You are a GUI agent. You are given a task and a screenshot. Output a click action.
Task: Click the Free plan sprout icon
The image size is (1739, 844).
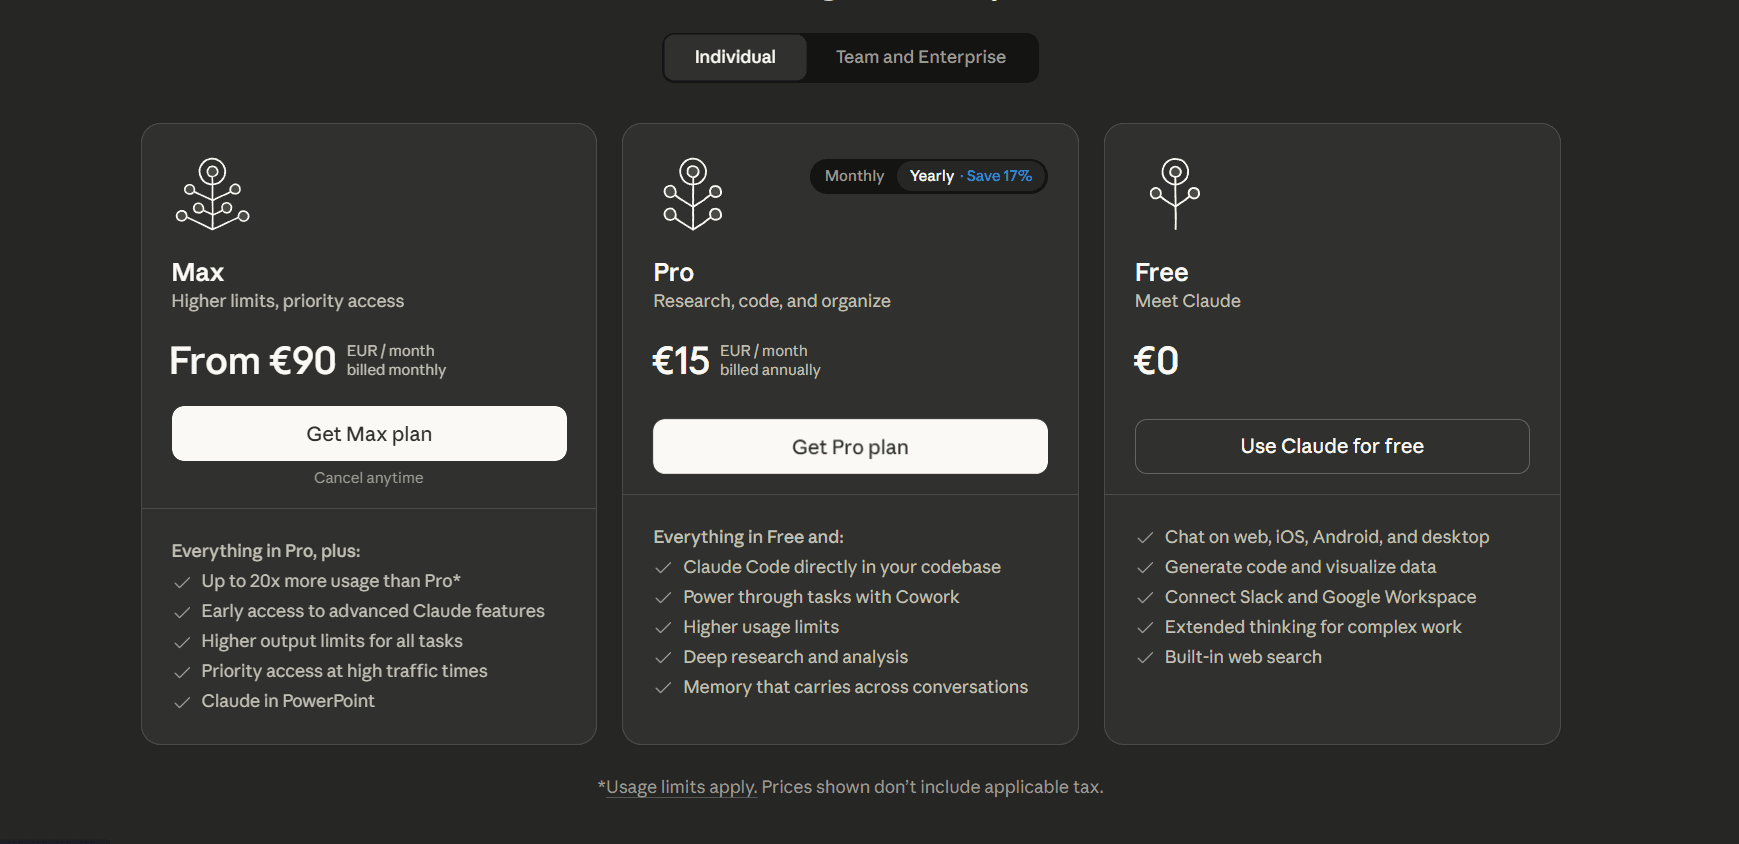(x=1175, y=194)
